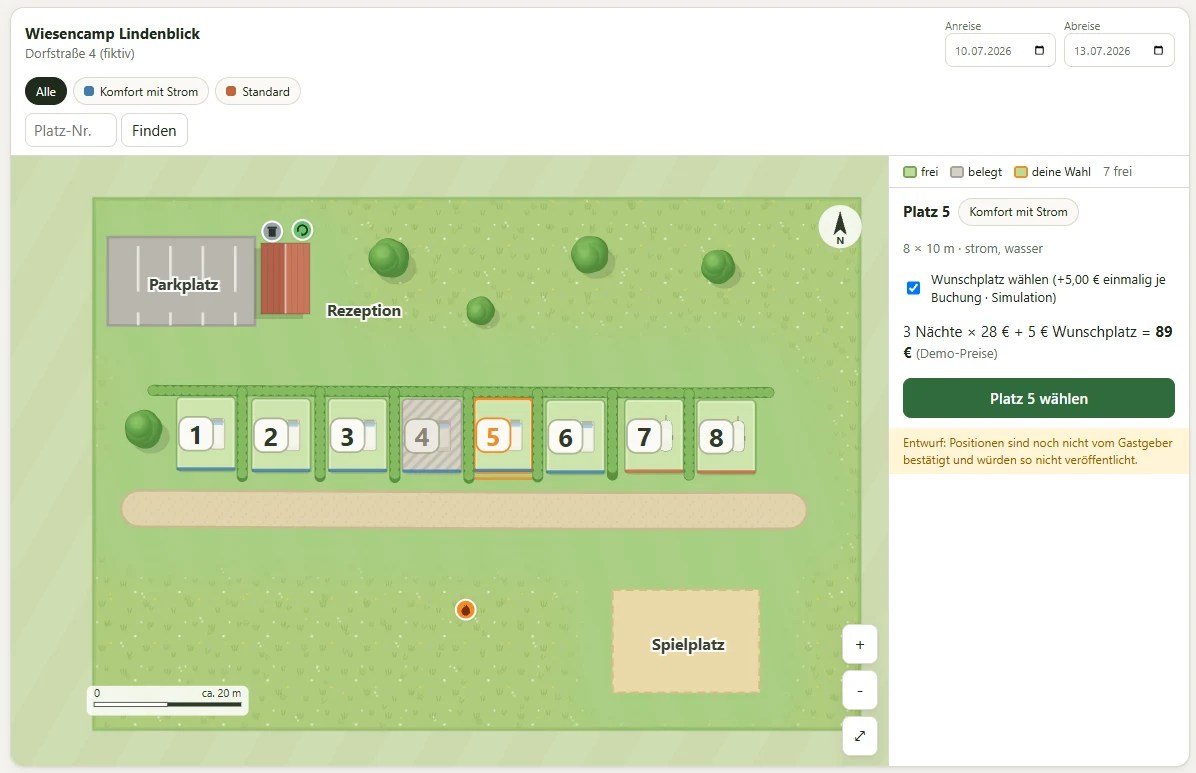The width and height of the screenshot is (1196, 773).
Task: Zoom out with the minus button
Action: point(860,691)
